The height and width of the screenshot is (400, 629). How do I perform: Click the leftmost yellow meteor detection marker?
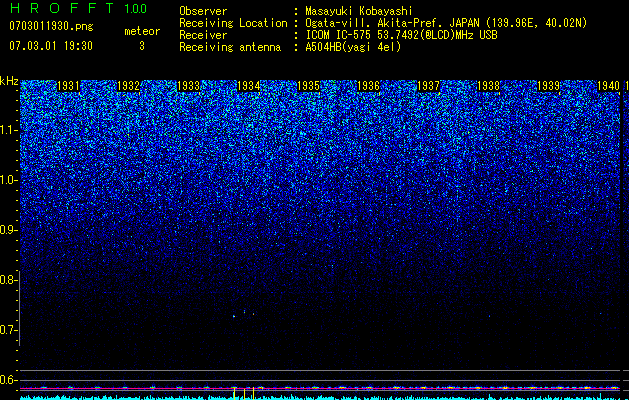pyautogui.click(x=234, y=393)
